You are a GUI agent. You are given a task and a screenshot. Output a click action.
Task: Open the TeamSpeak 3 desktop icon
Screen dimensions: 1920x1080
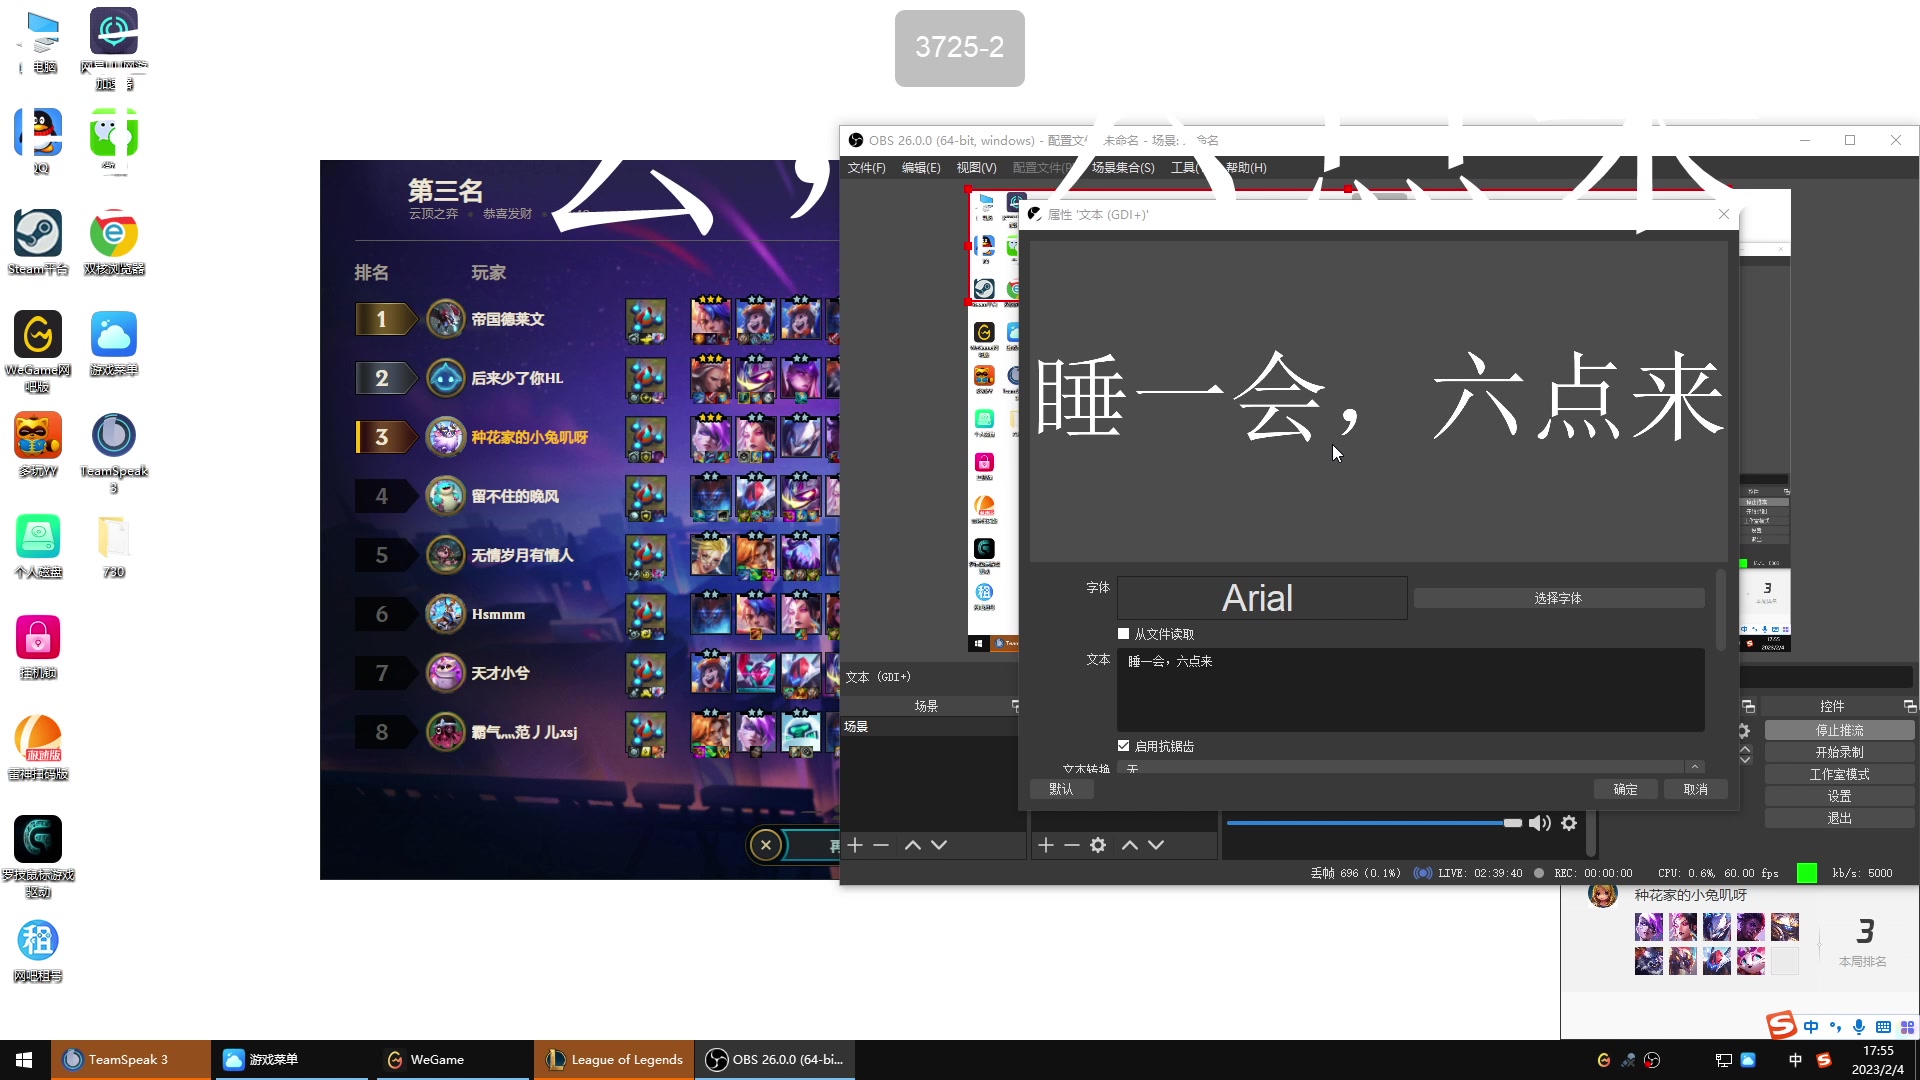(x=114, y=452)
